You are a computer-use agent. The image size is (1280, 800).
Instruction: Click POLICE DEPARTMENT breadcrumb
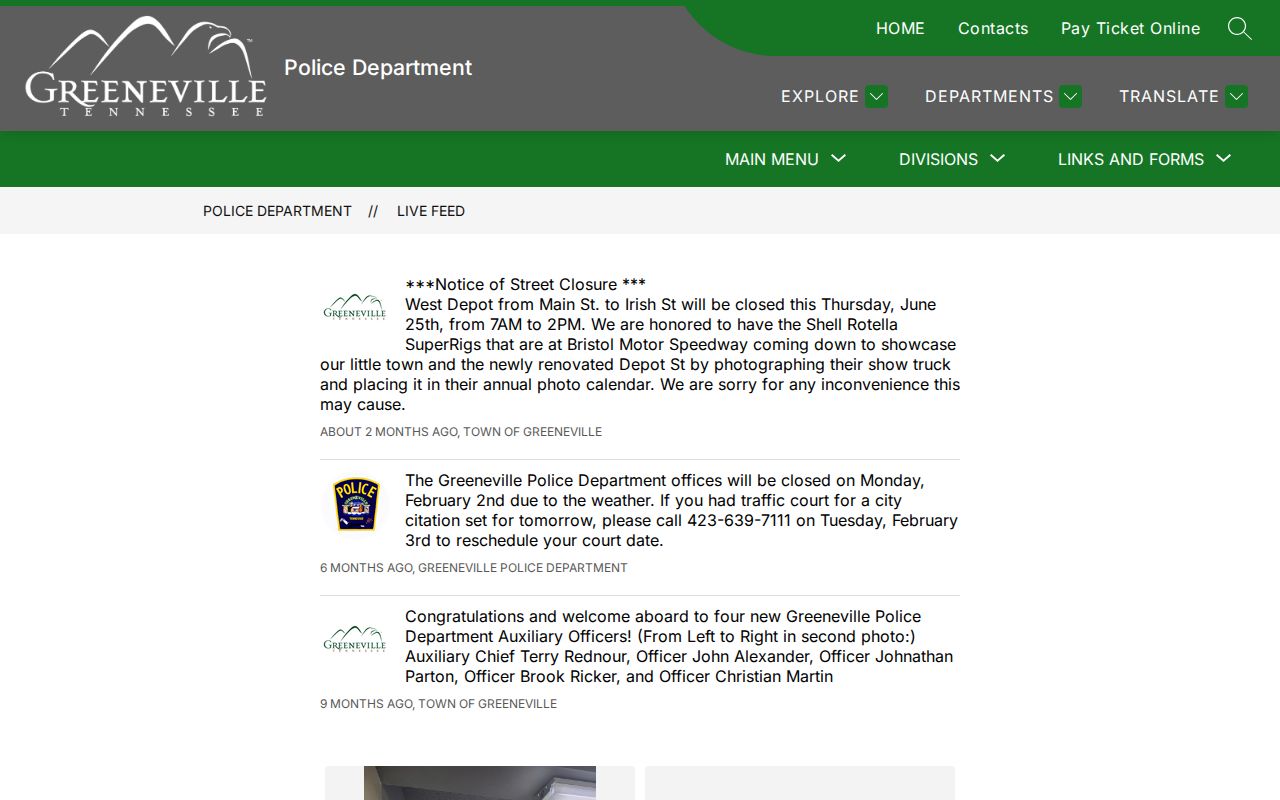pyautogui.click(x=277, y=211)
